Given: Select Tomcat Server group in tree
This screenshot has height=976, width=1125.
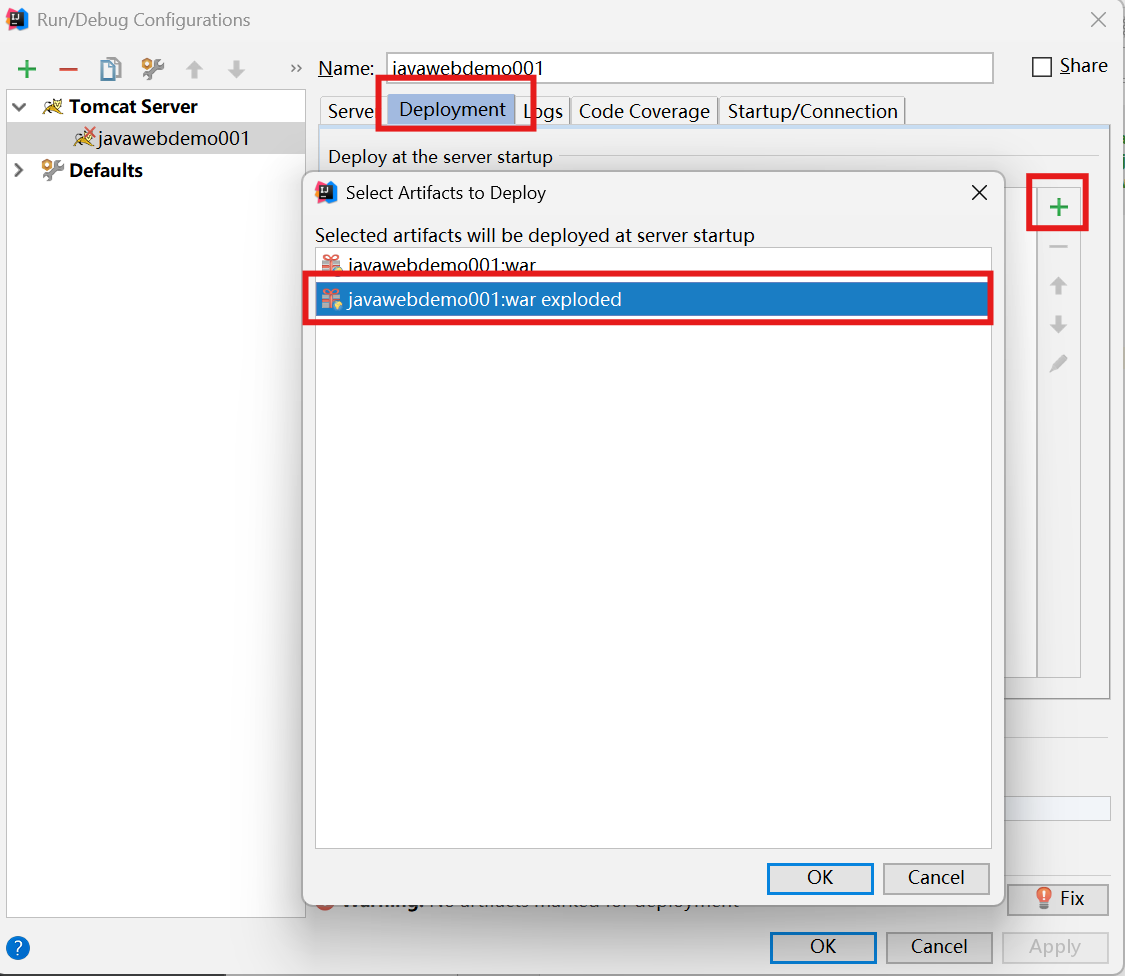Looking at the screenshot, I should pos(133,107).
